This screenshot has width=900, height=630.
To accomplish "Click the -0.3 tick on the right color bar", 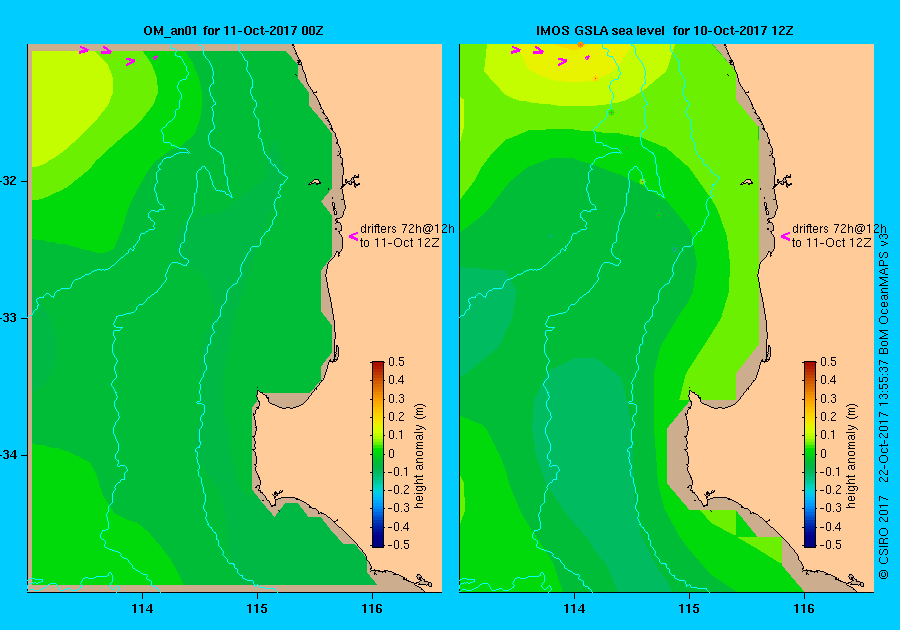I will (830, 508).
